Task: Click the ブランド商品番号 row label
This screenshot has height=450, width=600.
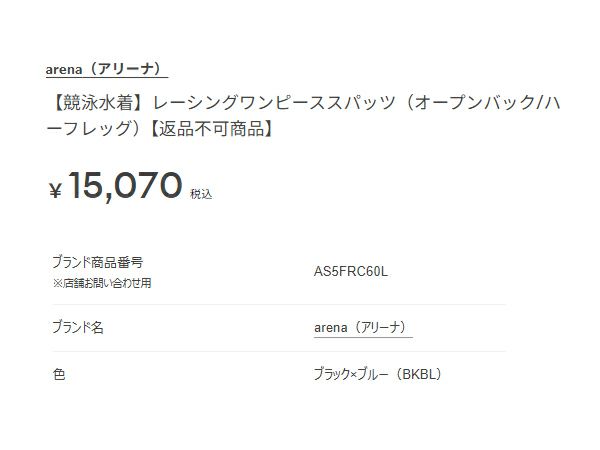Action: point(97,262)
